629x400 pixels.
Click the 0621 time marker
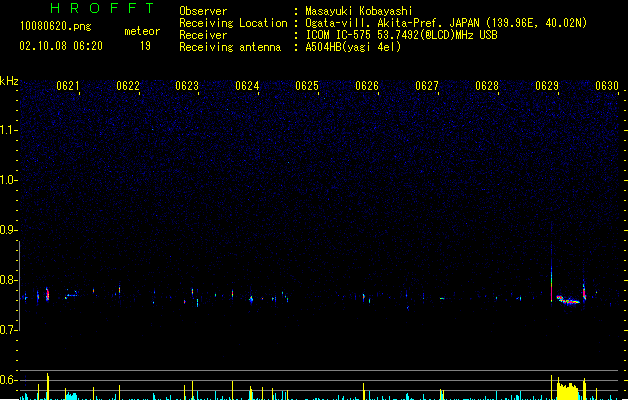pyautogui.click(x=68, y=86)
